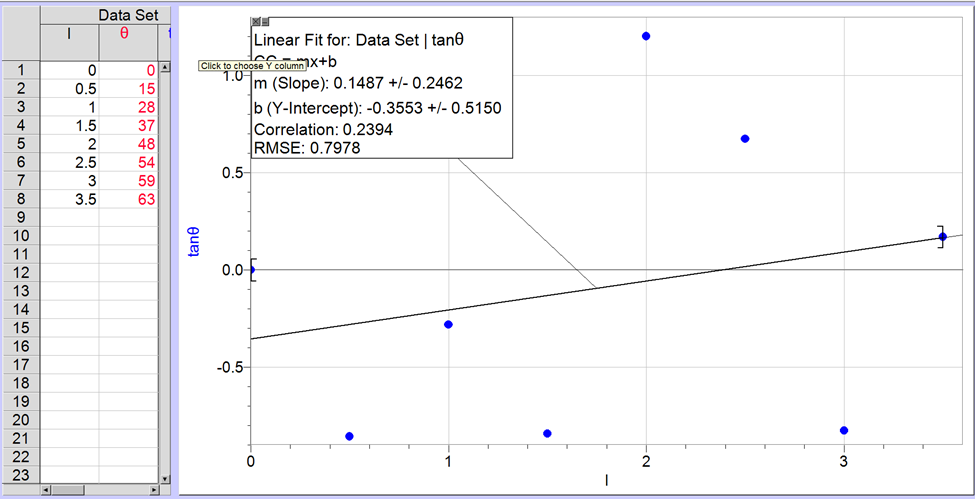Click the table scroll-down arrow
The width and height of the screenshot is (975, 499).
(165, 478)
